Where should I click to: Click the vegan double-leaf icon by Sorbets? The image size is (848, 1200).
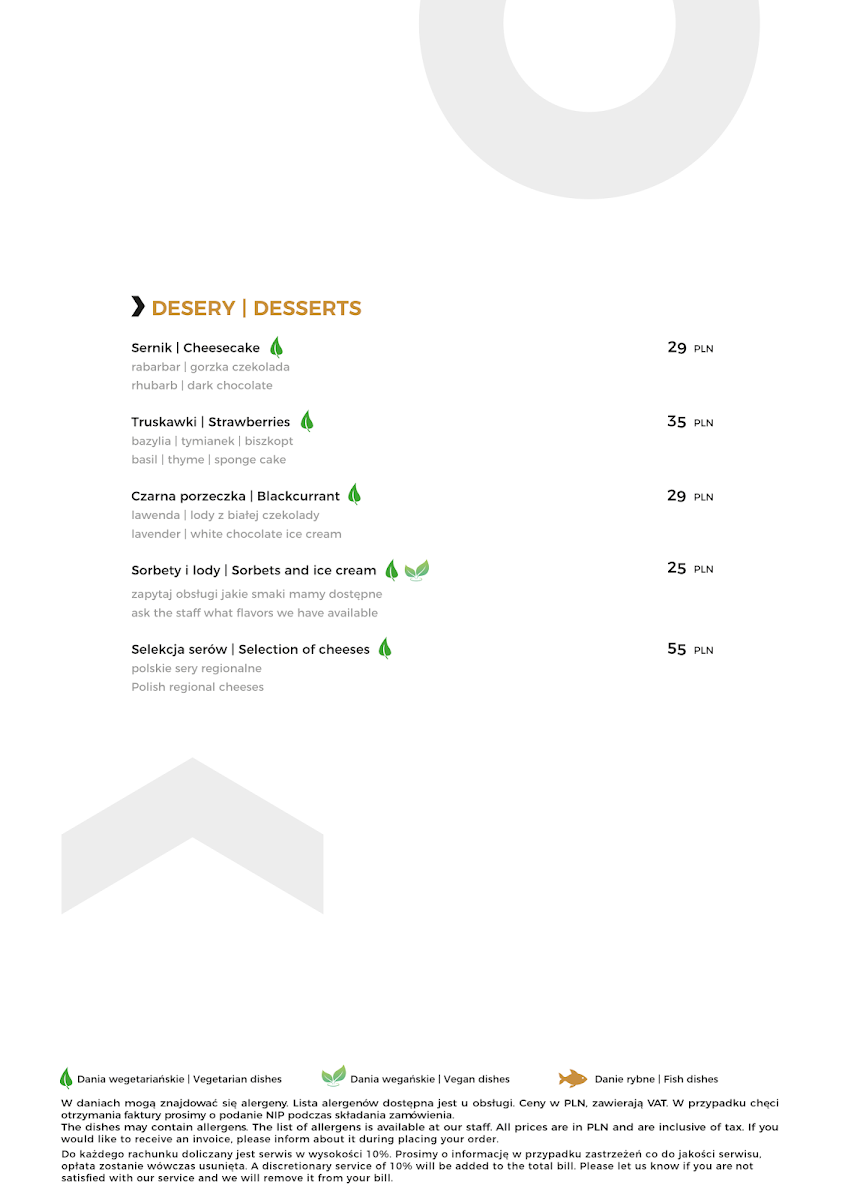coord(417,570)
